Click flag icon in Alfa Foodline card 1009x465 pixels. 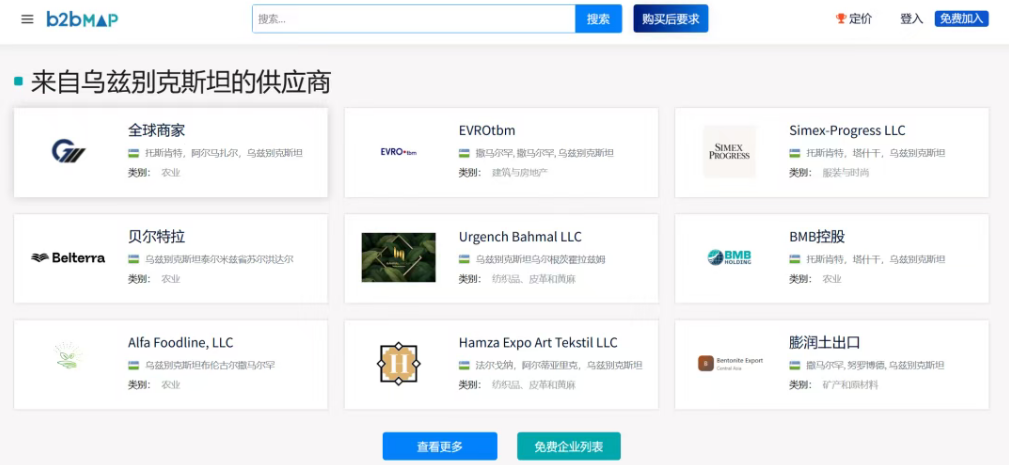pos(134,365)
